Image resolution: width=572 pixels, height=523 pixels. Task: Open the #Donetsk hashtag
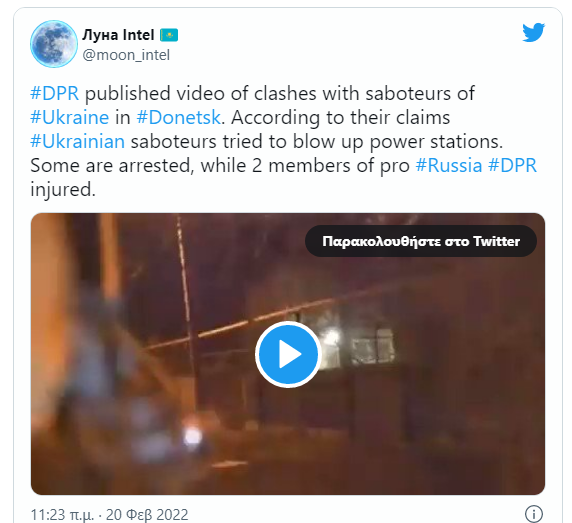click(x=179, y=117)
